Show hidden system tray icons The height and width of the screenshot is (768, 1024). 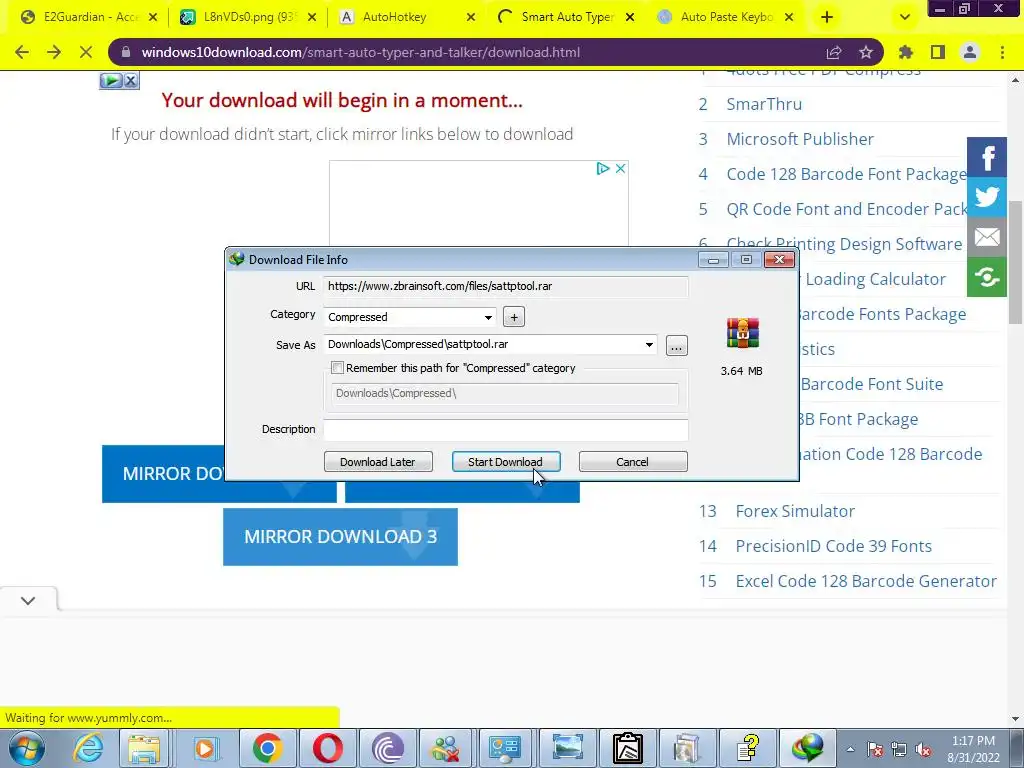pos(850,749)
